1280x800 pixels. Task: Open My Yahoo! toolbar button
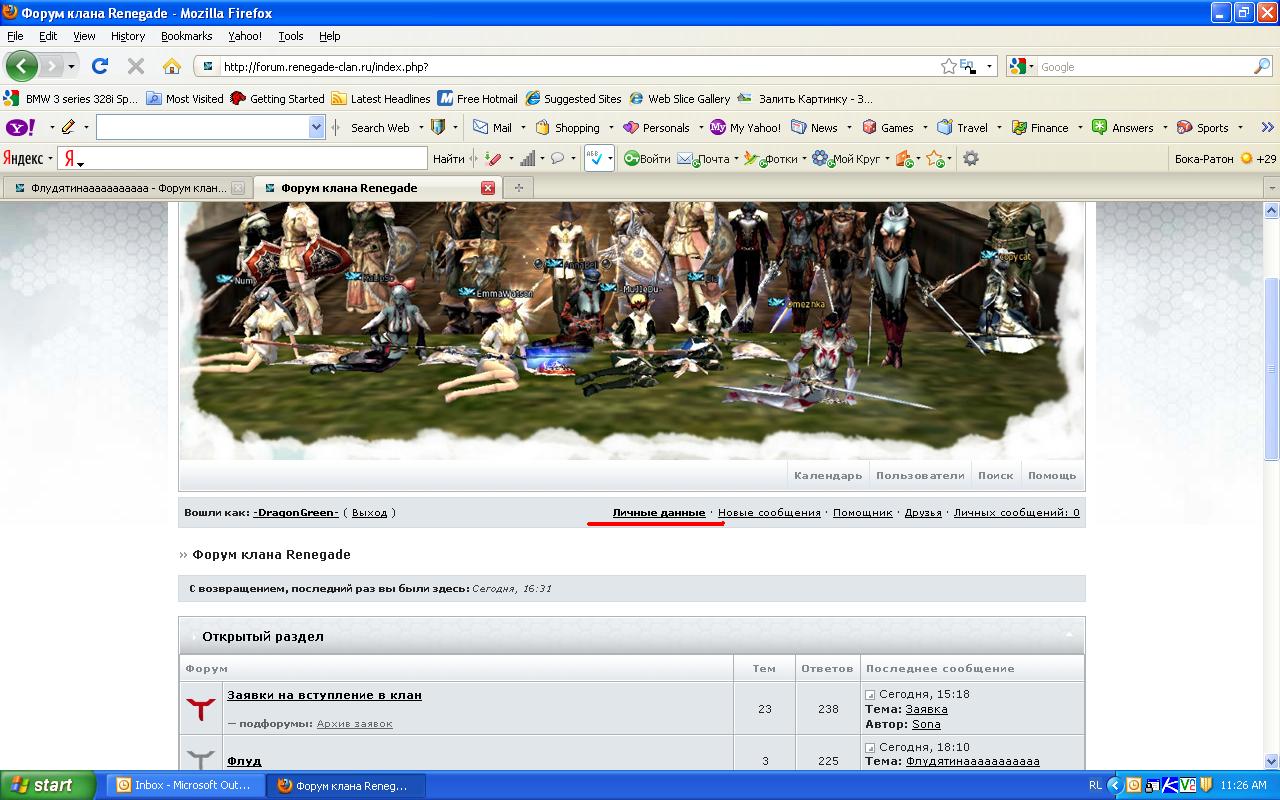click(746, 127)
